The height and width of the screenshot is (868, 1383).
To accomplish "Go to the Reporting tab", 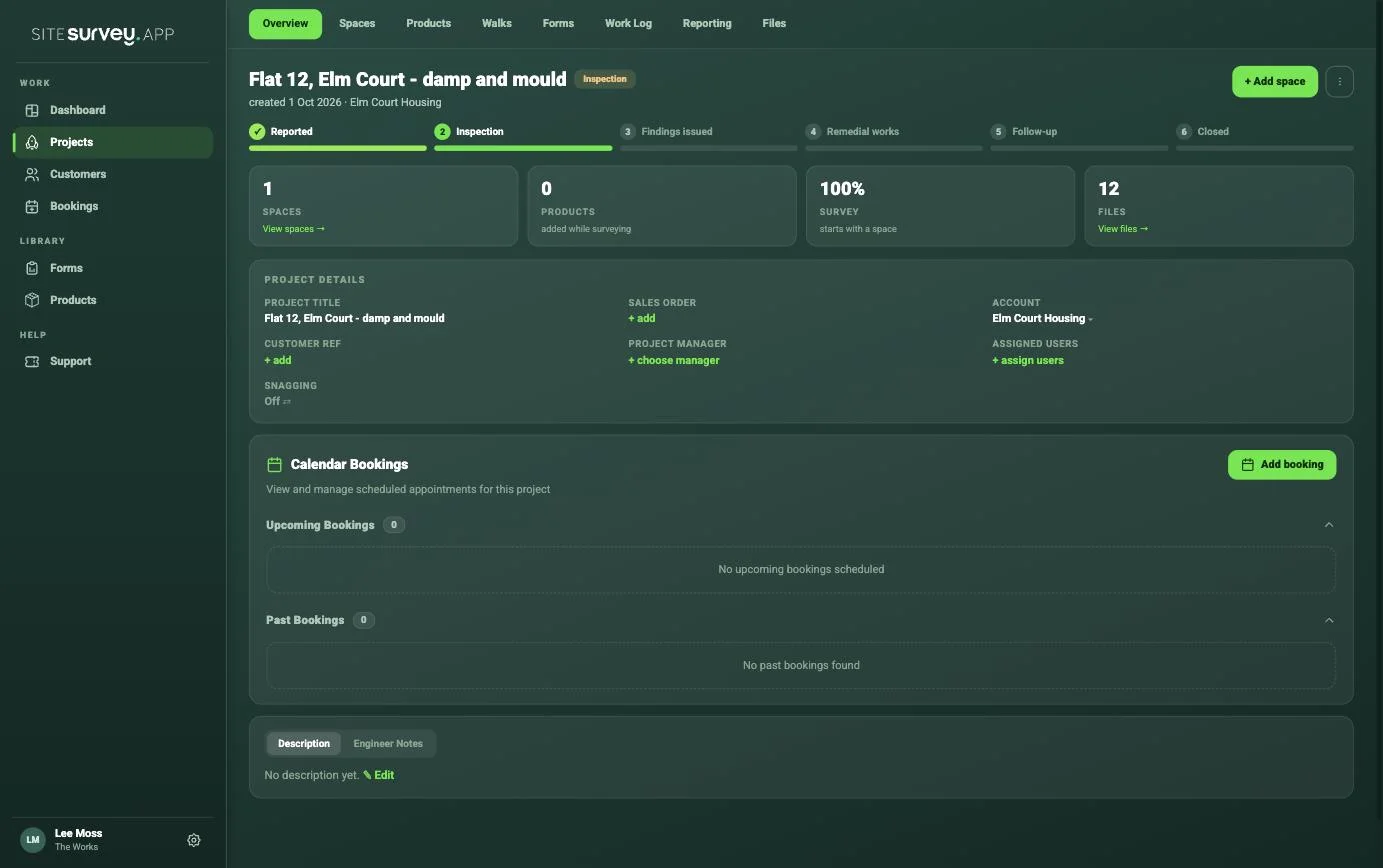I will point(707,23).
